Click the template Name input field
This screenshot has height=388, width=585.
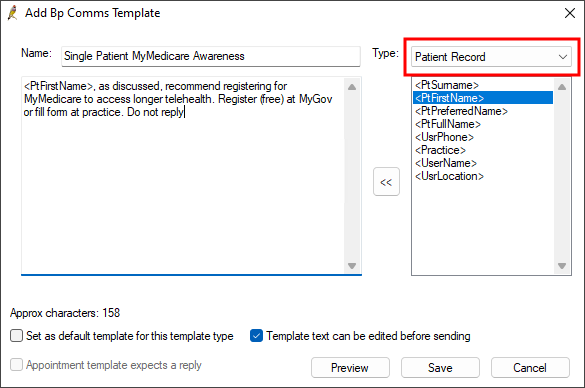coord(211,56)
